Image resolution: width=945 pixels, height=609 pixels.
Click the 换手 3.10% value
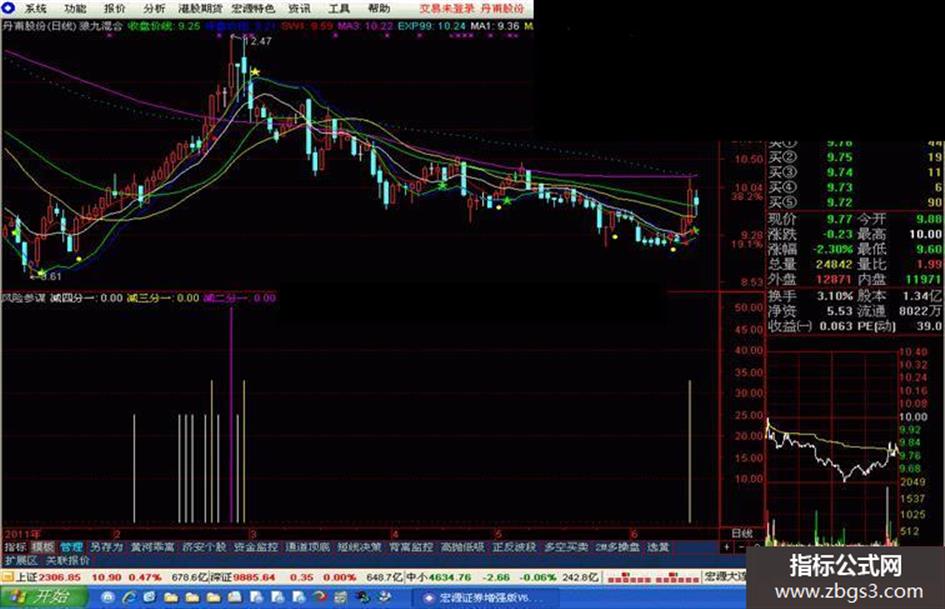(x=835, y=296)
